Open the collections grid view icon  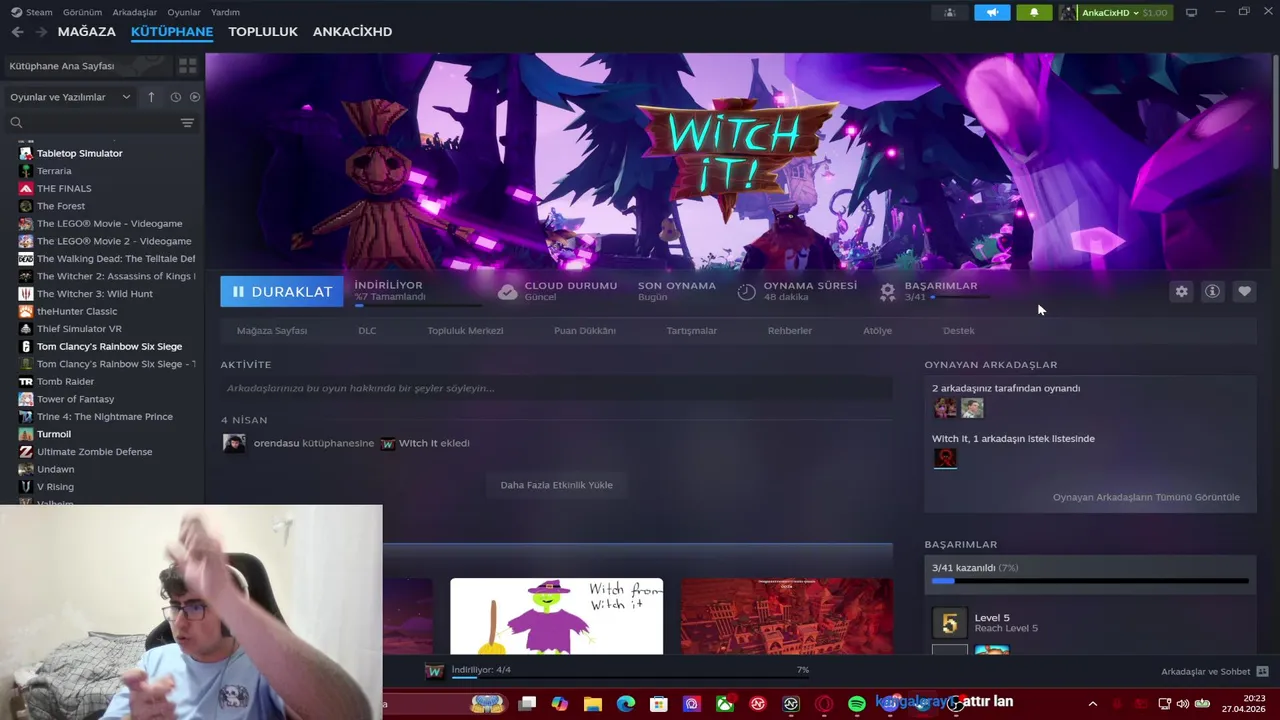point(187,66)
